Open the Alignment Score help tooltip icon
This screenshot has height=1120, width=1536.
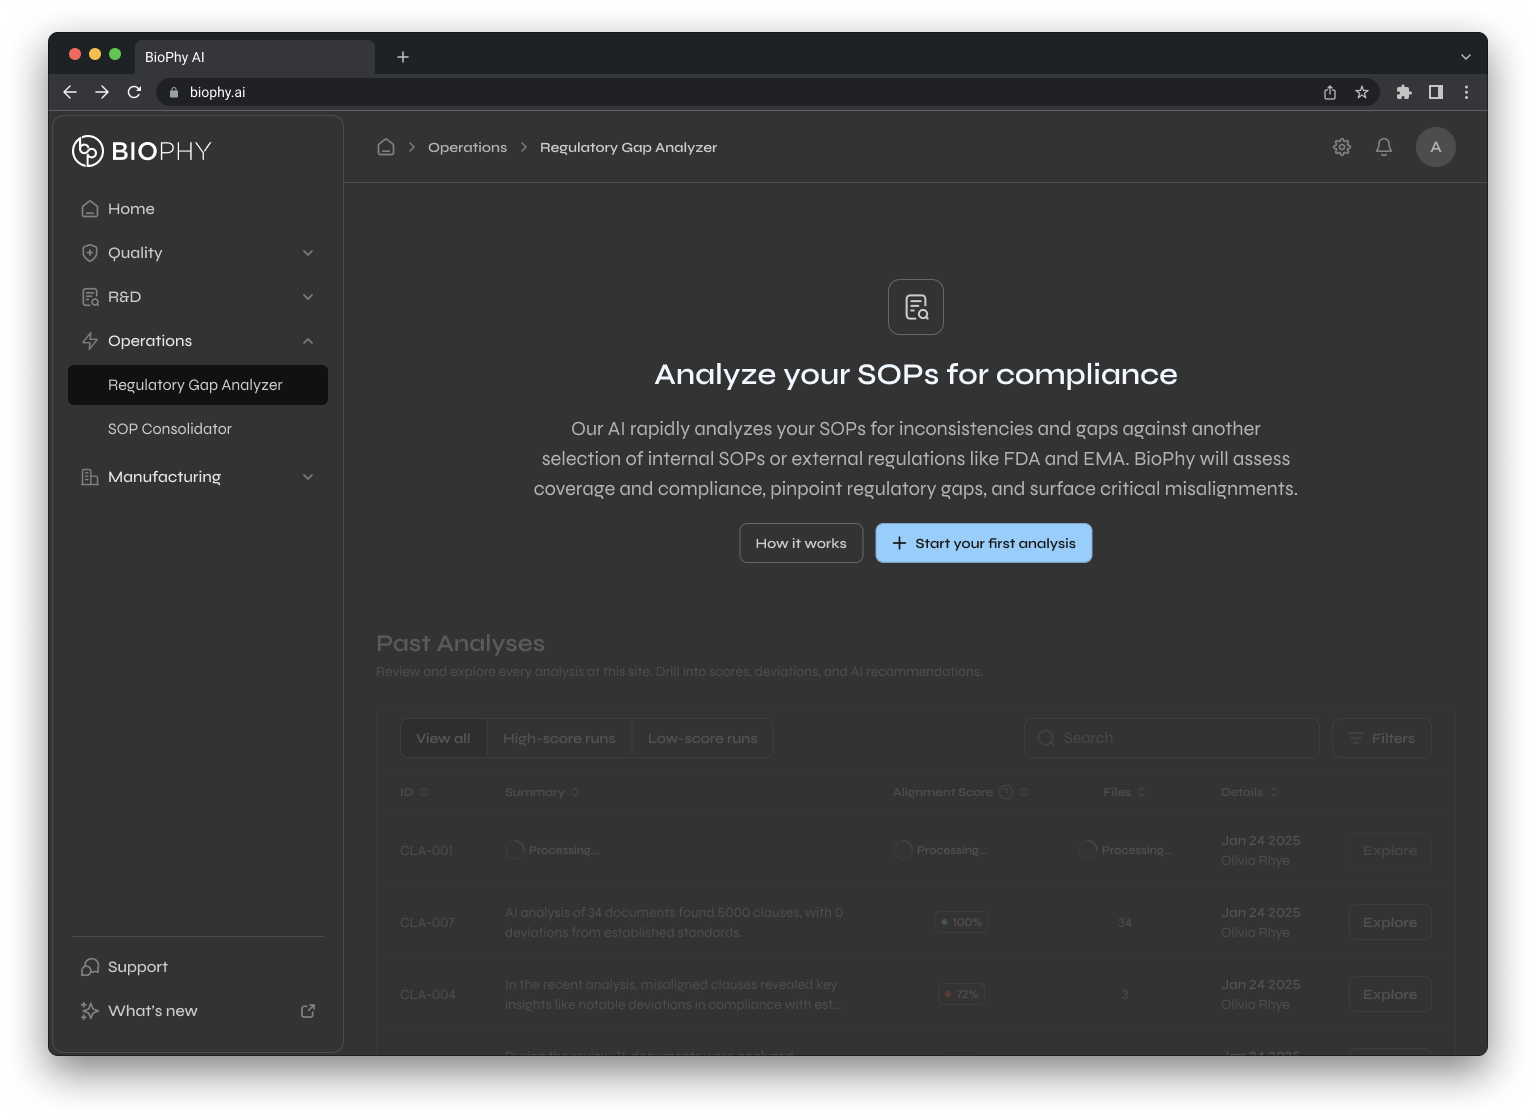pyautogui.click(x=1004, y=791)
